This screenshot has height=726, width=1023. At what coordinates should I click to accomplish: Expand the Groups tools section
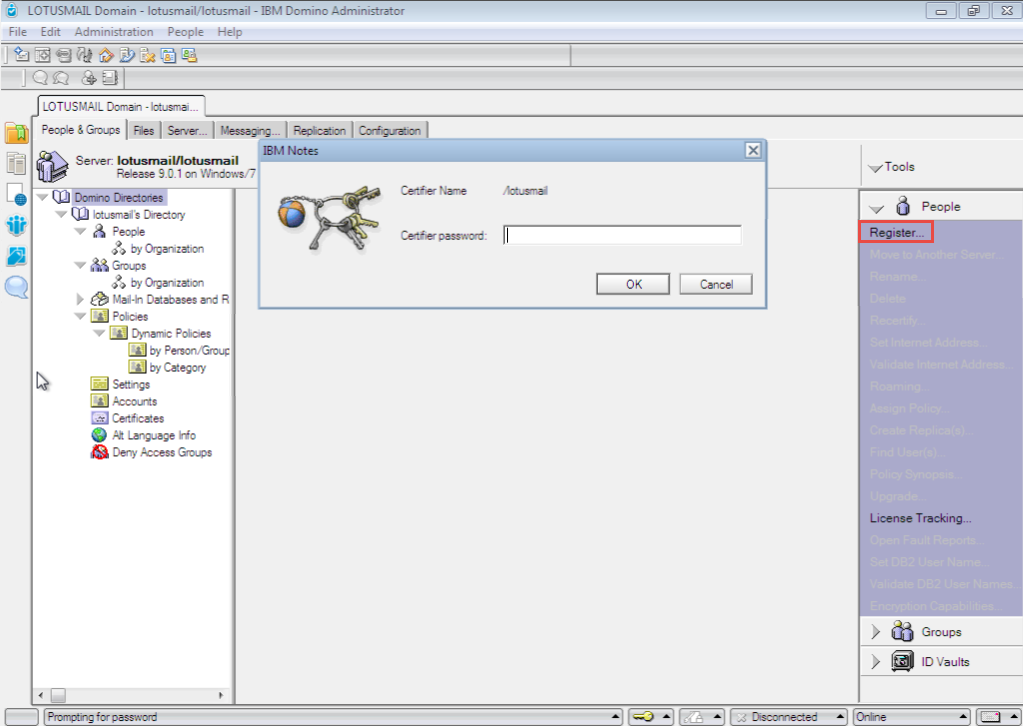pos(876,631)
